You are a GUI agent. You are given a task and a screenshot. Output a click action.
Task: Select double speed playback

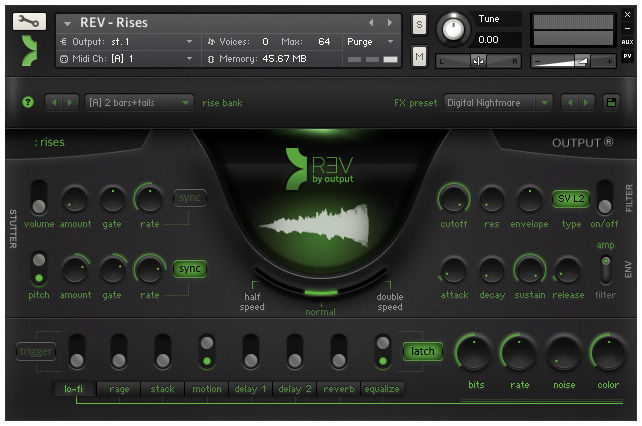click(x=390, y=301)
